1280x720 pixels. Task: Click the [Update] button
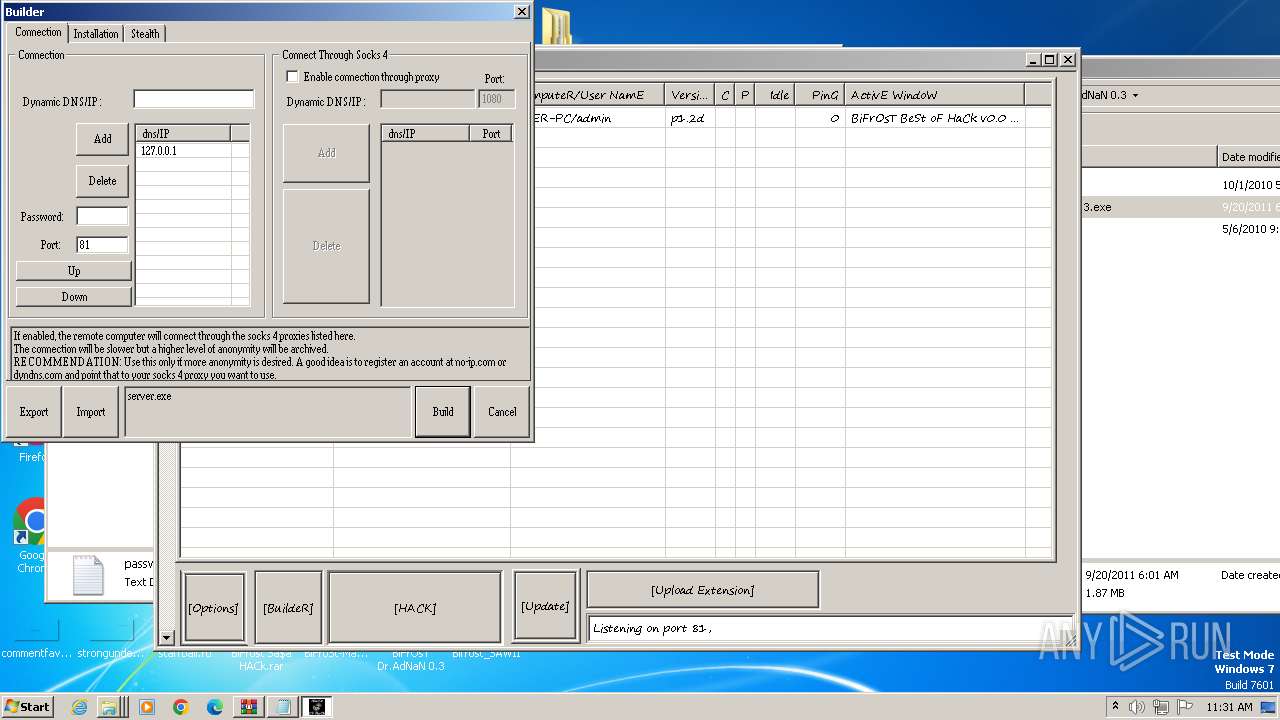pos(546,607)
